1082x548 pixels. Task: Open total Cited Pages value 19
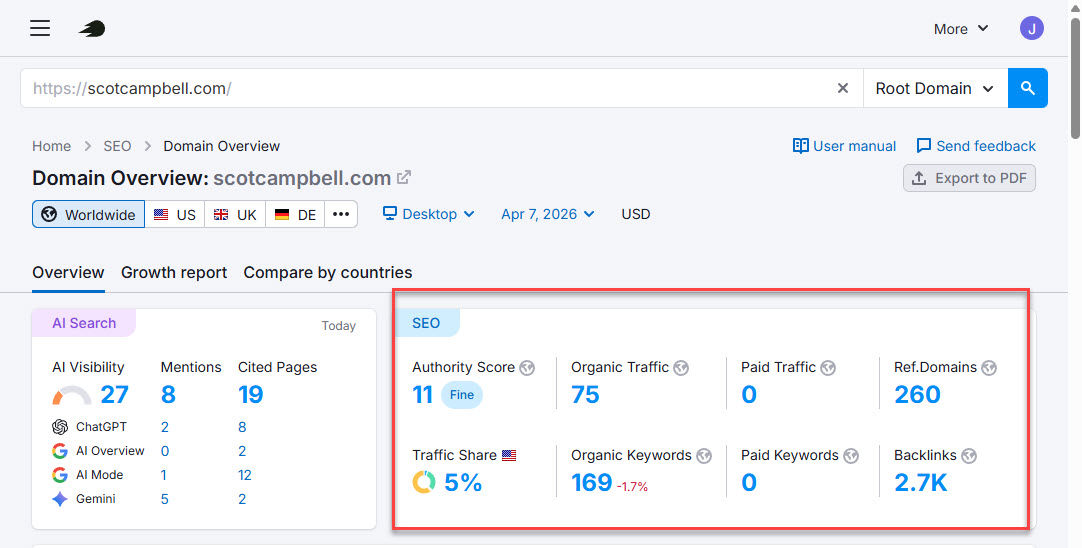pos(250,395)
